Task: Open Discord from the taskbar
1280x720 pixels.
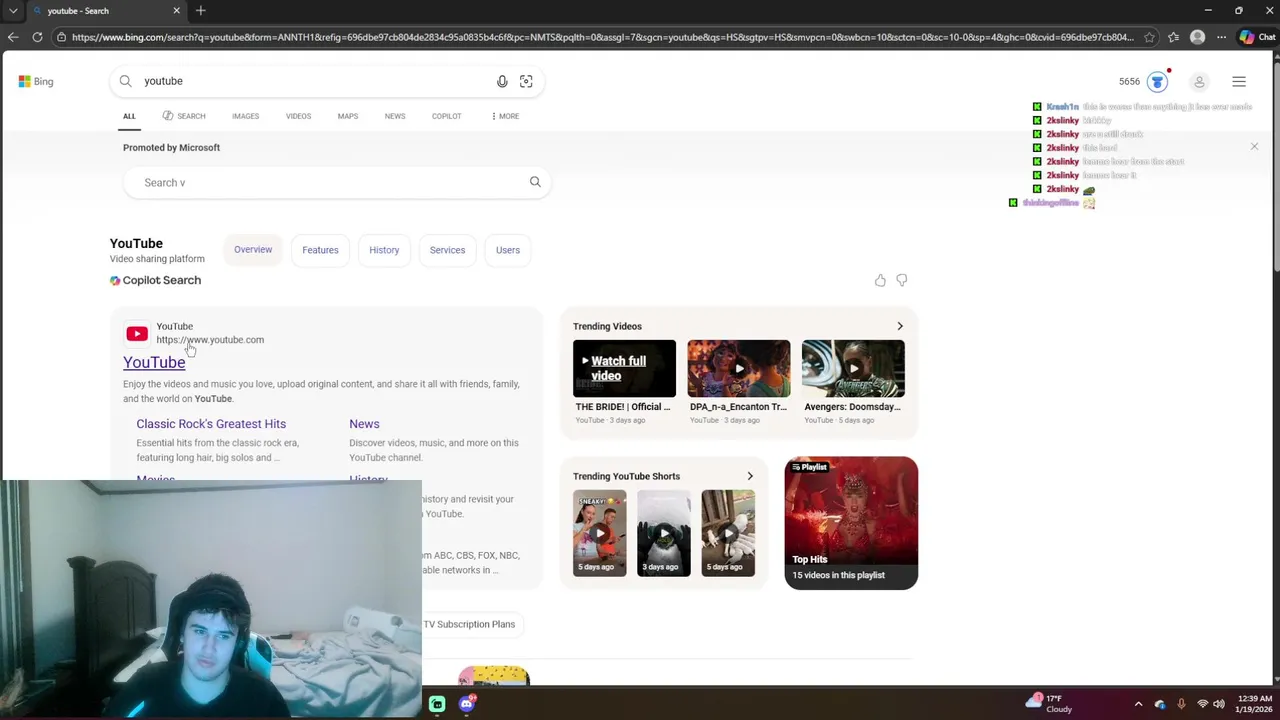Action: [x=467, y=704]
